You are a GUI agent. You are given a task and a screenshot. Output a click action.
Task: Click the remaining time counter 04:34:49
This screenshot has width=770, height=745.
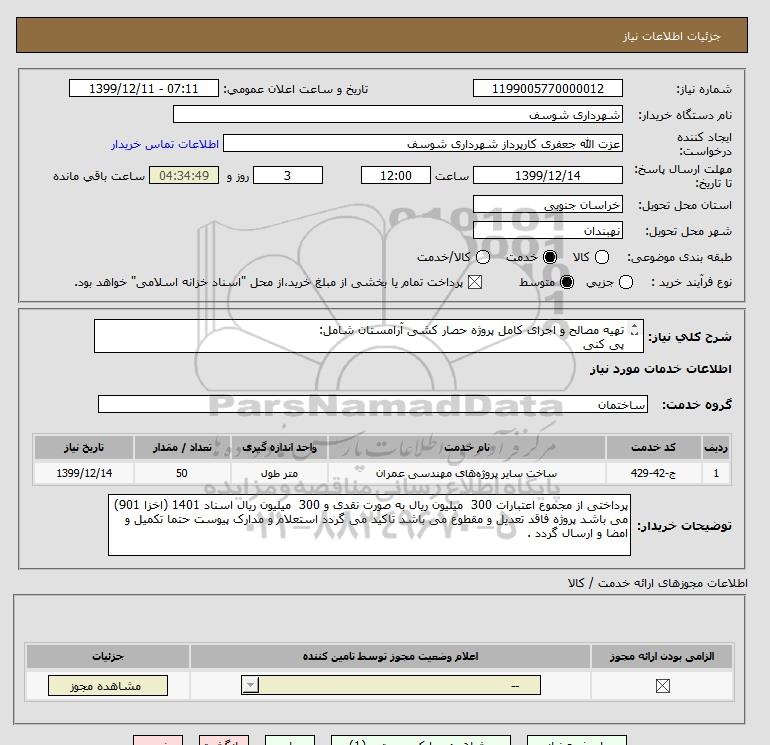(184, 175)
